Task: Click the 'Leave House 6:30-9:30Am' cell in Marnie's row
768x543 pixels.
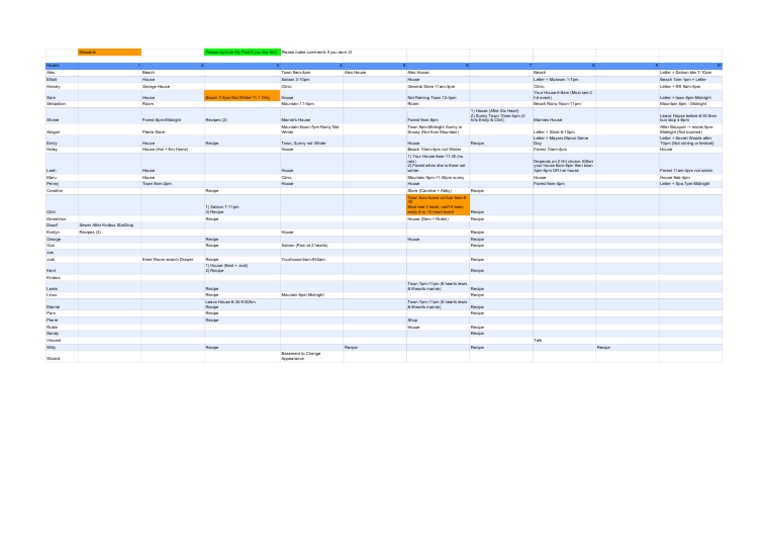Action: [242, 304]
